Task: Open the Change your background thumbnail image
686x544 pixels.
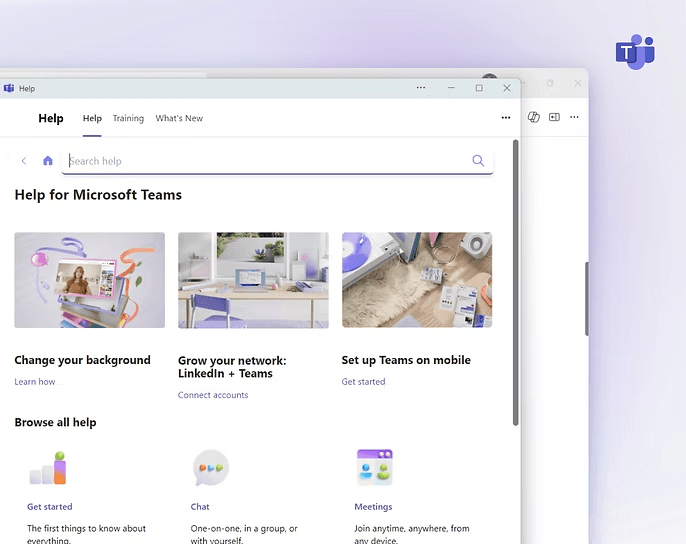Action: (x=90, y=280)
